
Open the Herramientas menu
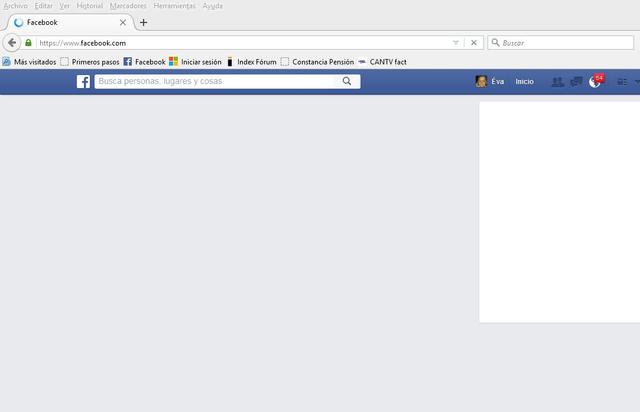[174, 6]
